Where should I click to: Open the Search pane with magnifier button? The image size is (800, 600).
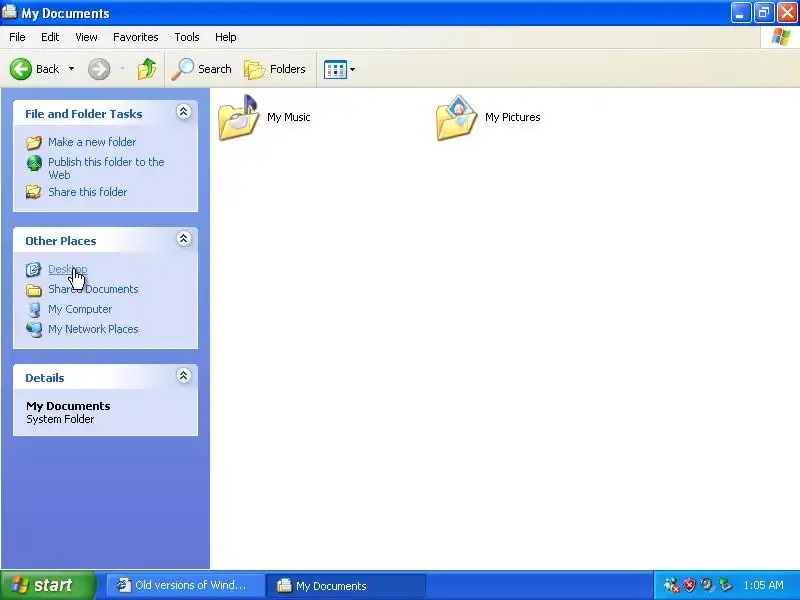(202, 69)
